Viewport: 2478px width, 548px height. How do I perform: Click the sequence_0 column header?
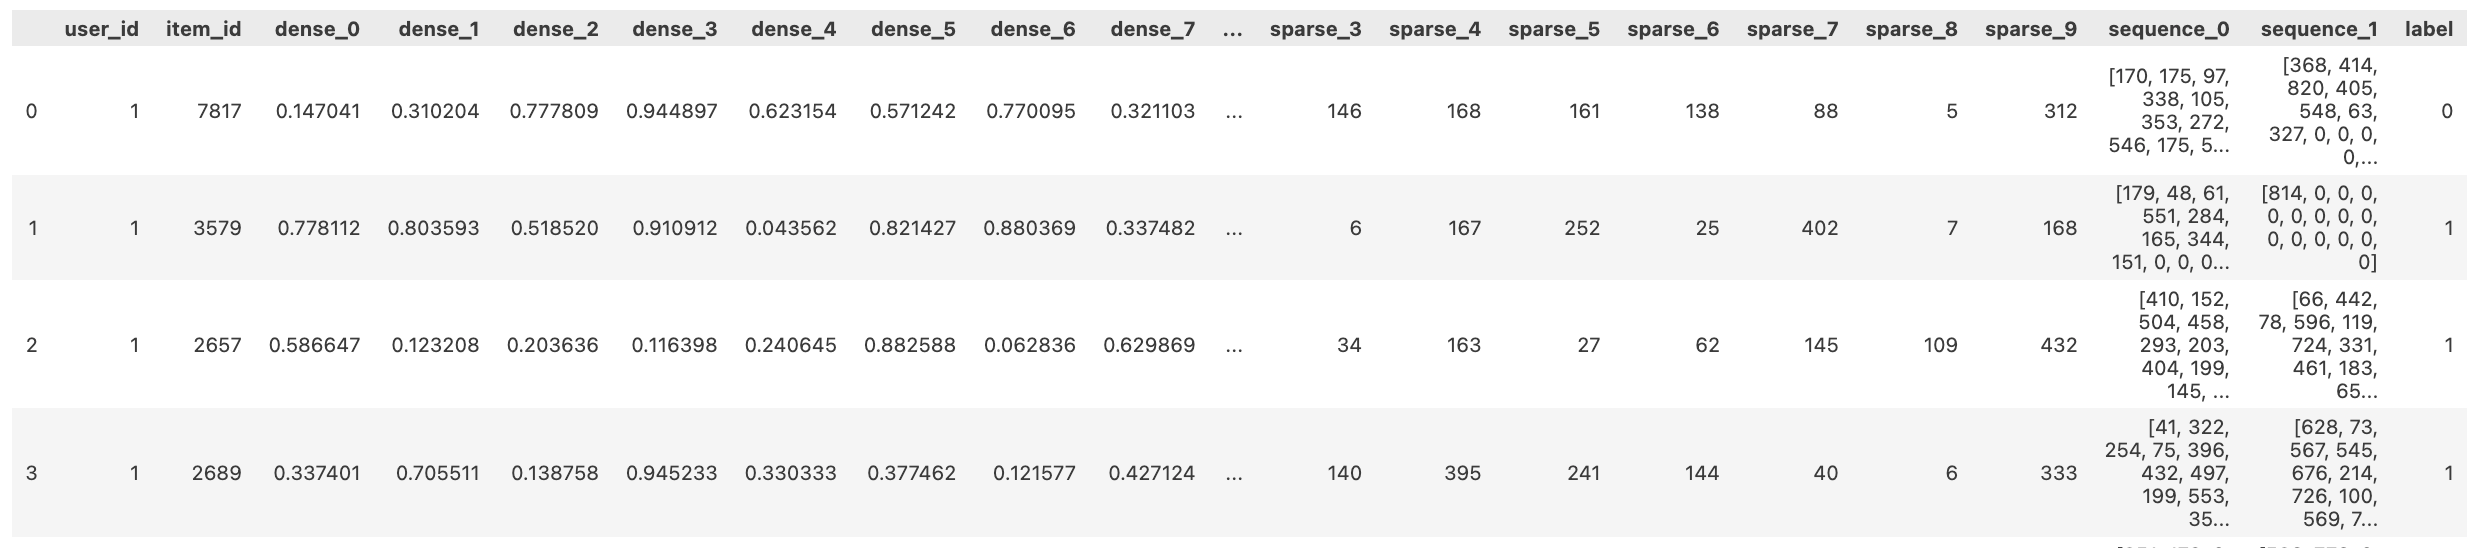click(2168, 29)
